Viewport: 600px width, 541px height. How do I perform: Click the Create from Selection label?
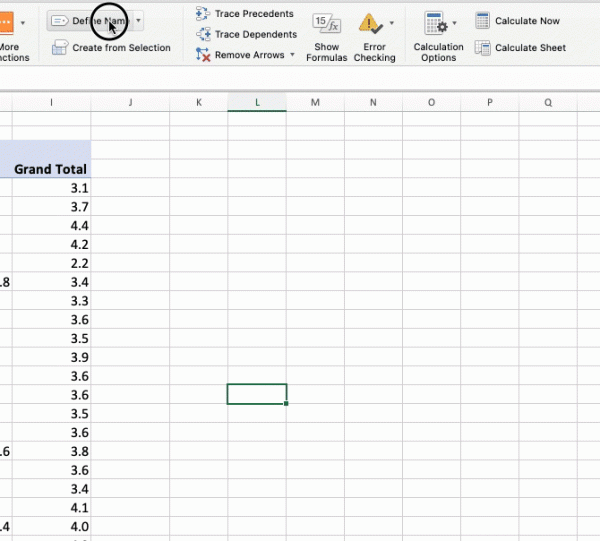(121, 48)
